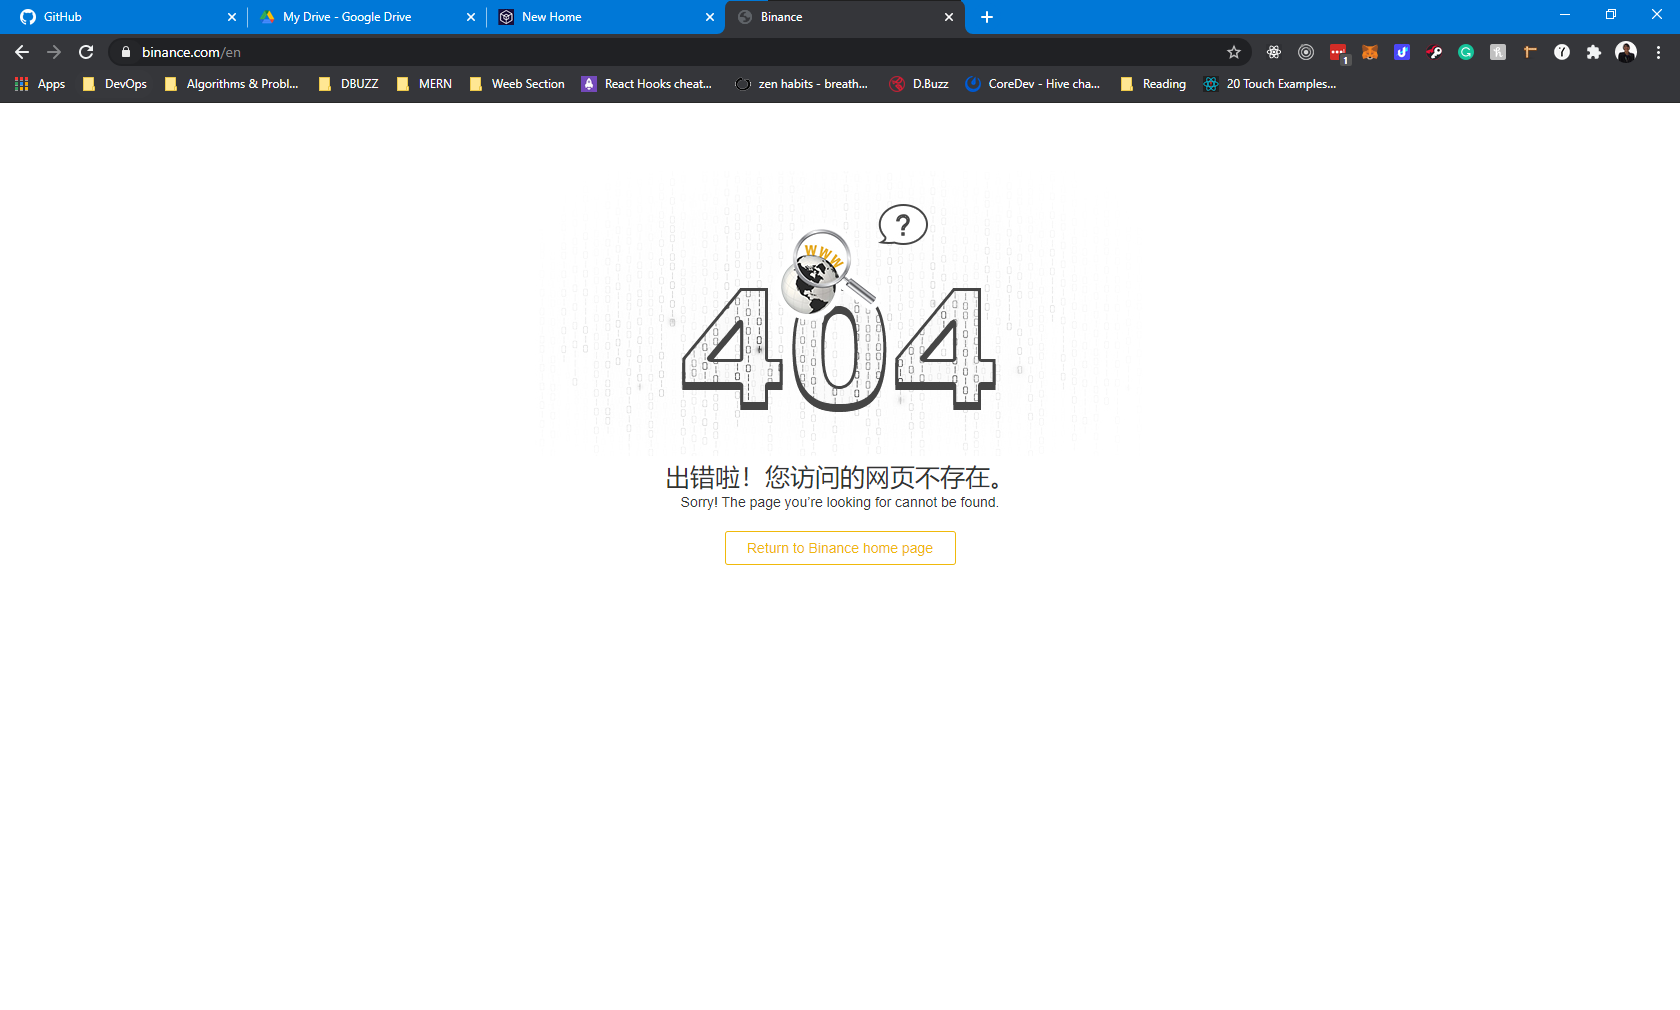This screenshot has height=1010, width=1680.
Task: Switch to the New Home tab
Action: click(x=604, y=17)
